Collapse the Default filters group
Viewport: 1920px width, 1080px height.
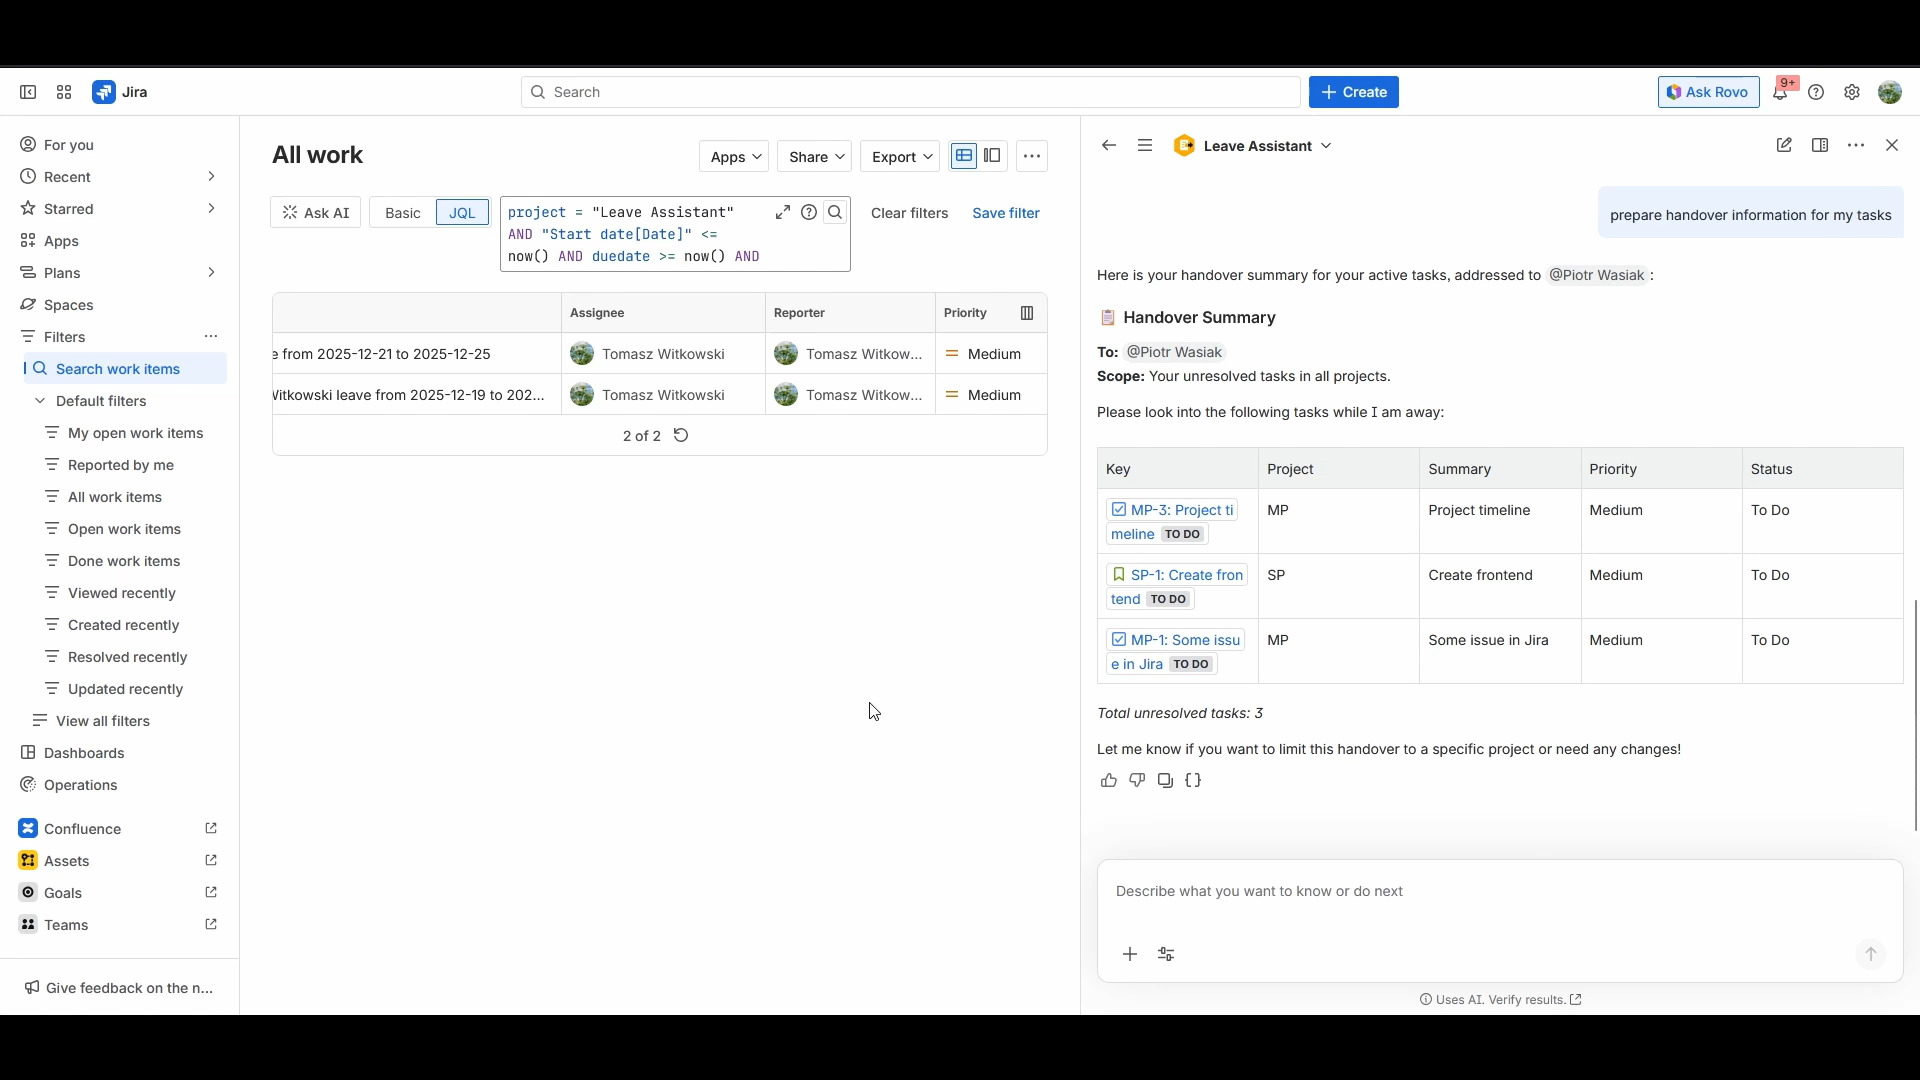(40, 401)
